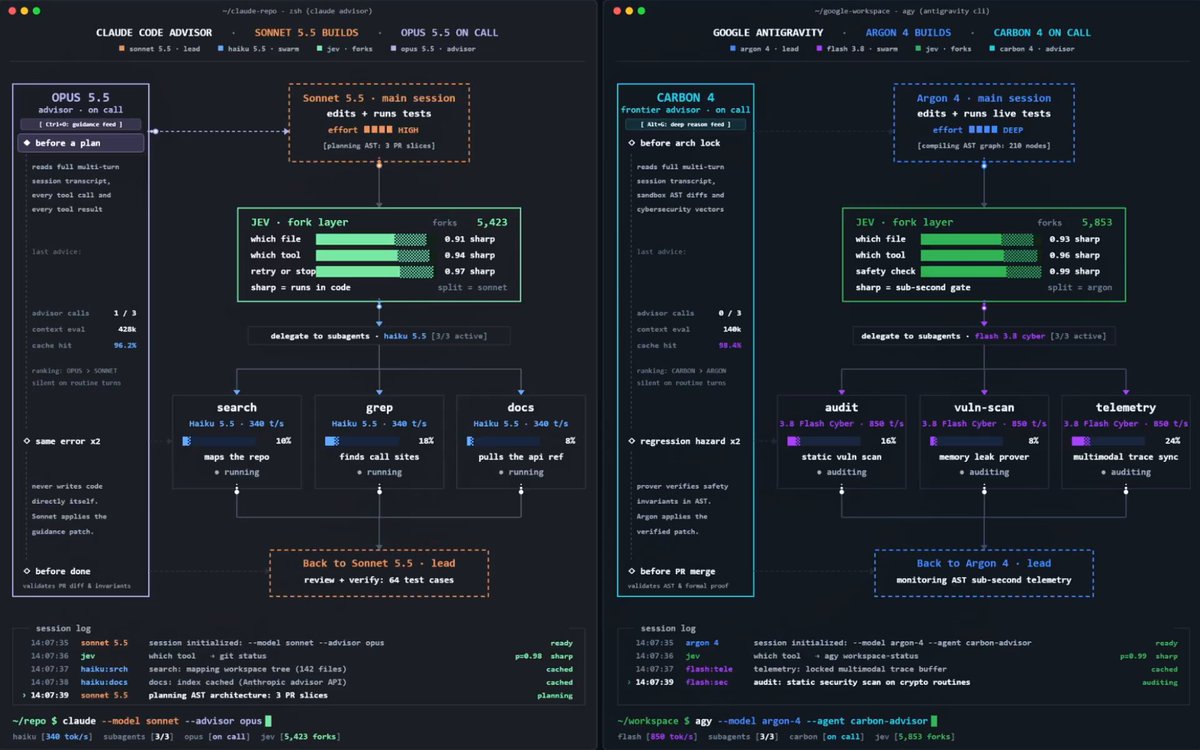The height and width of the screenshot is (750, 1200).
Task: Click the regression hazard x2 diamond marker
Action: (x=631, y=441)
